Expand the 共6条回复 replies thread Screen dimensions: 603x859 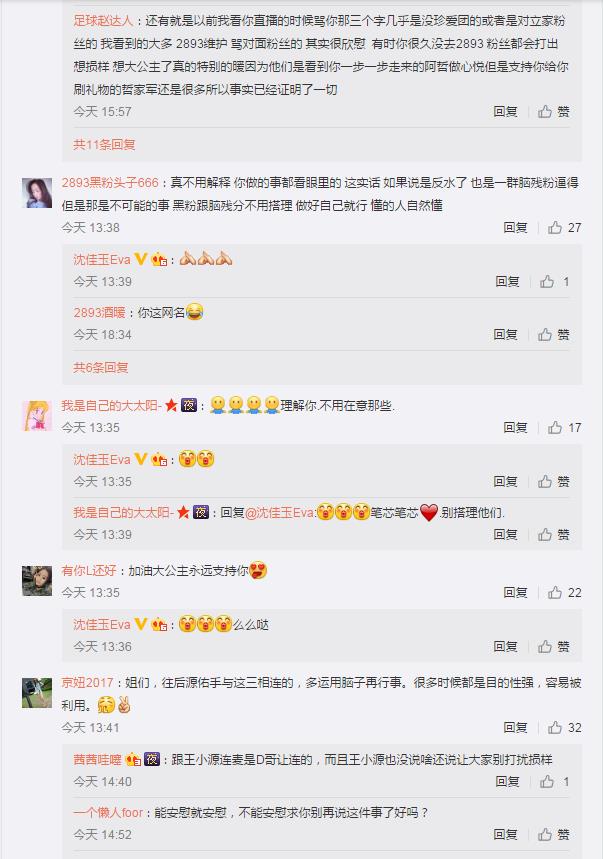pyautogui.click(x=101, y=368)
